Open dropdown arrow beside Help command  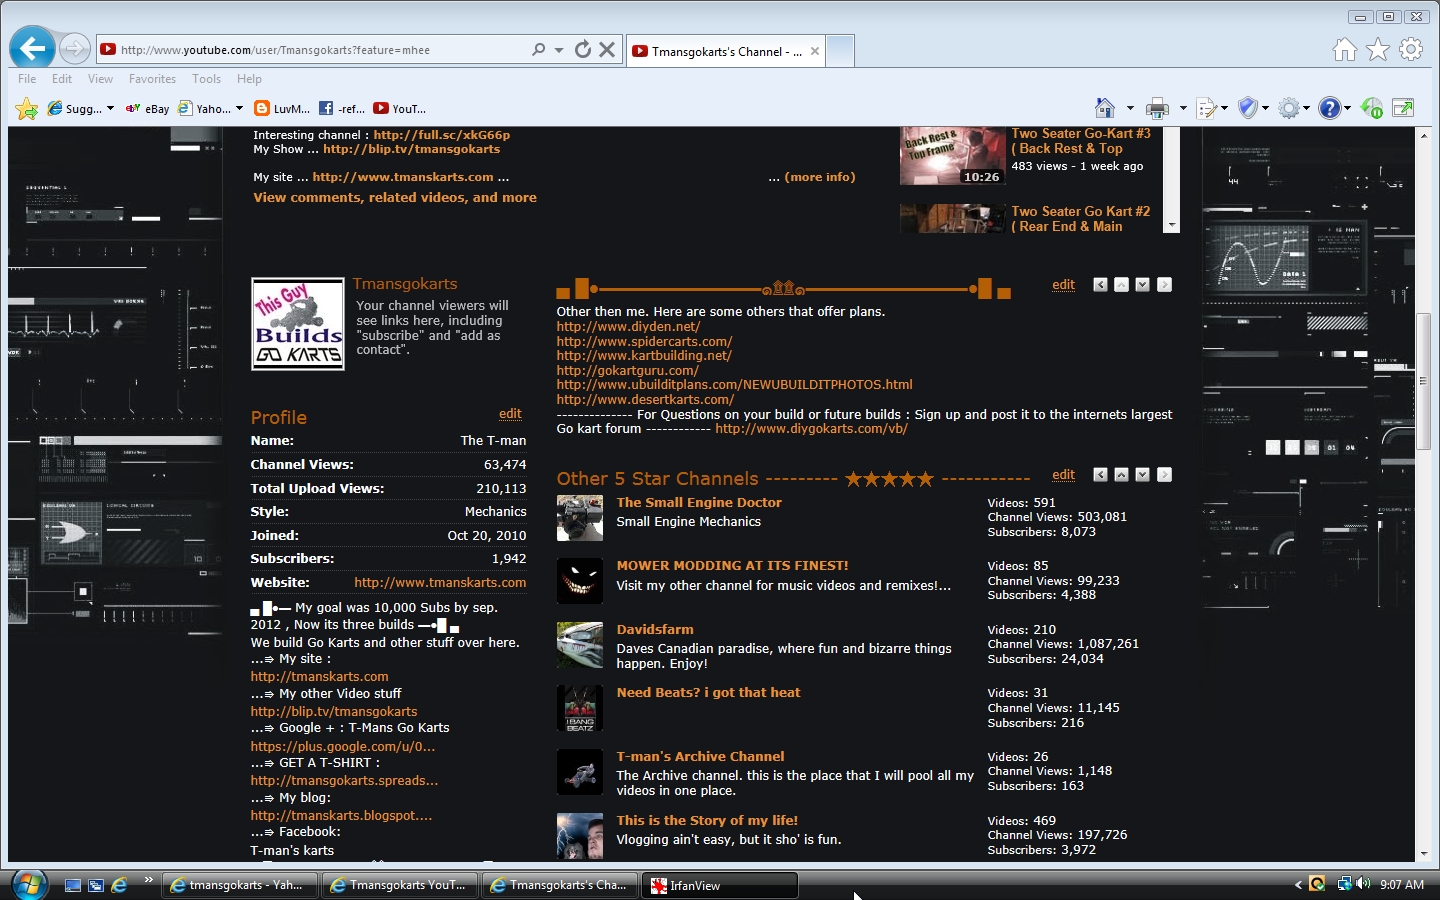pyautogui.click(x=1347, y=108)
